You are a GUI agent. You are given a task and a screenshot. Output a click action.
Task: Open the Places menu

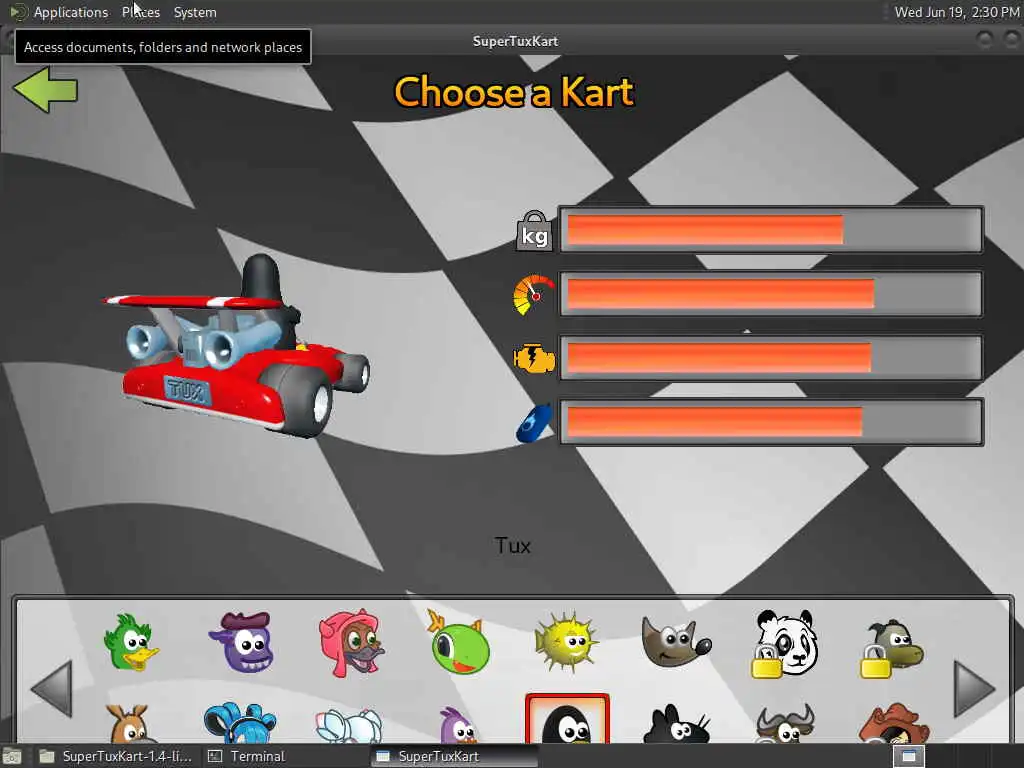[x=140, y=12]
